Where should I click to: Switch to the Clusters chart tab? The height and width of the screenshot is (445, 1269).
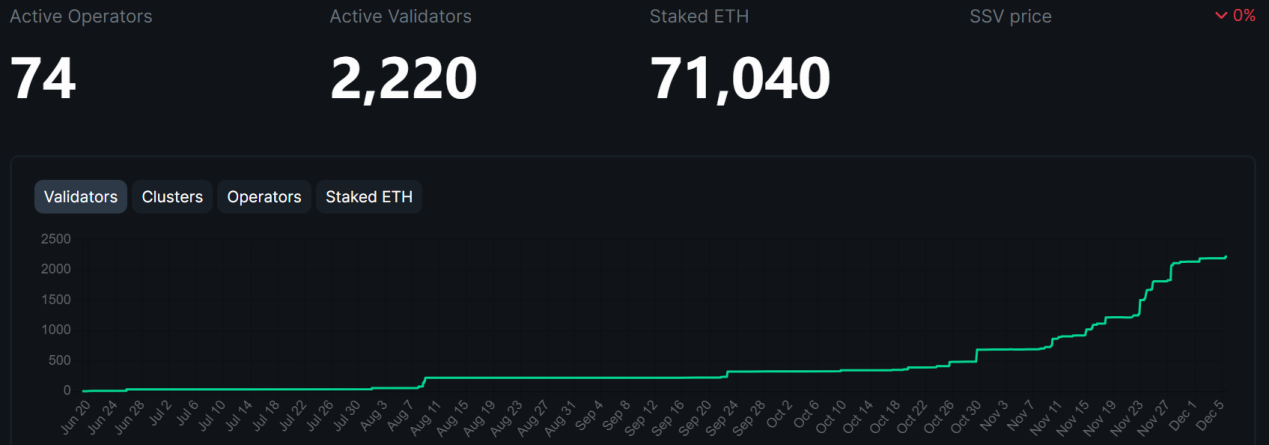[x=172, y=197]
